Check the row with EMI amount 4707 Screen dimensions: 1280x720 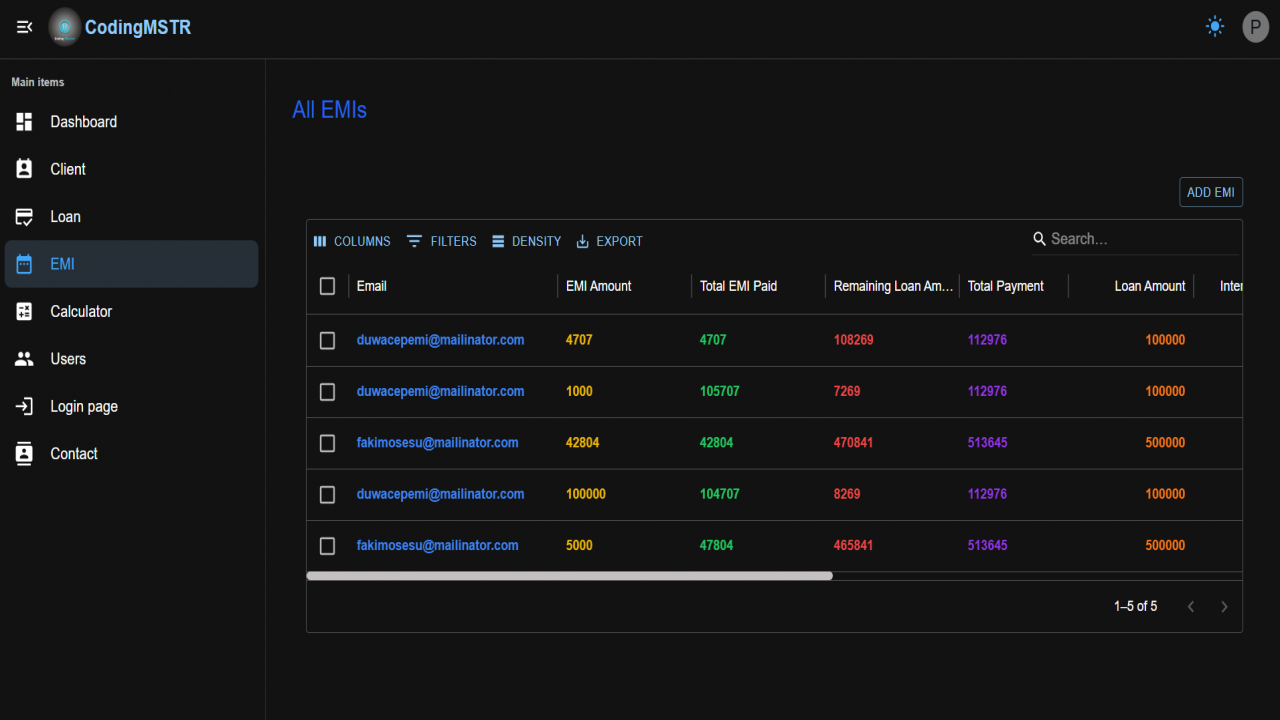tap(327, 340)
